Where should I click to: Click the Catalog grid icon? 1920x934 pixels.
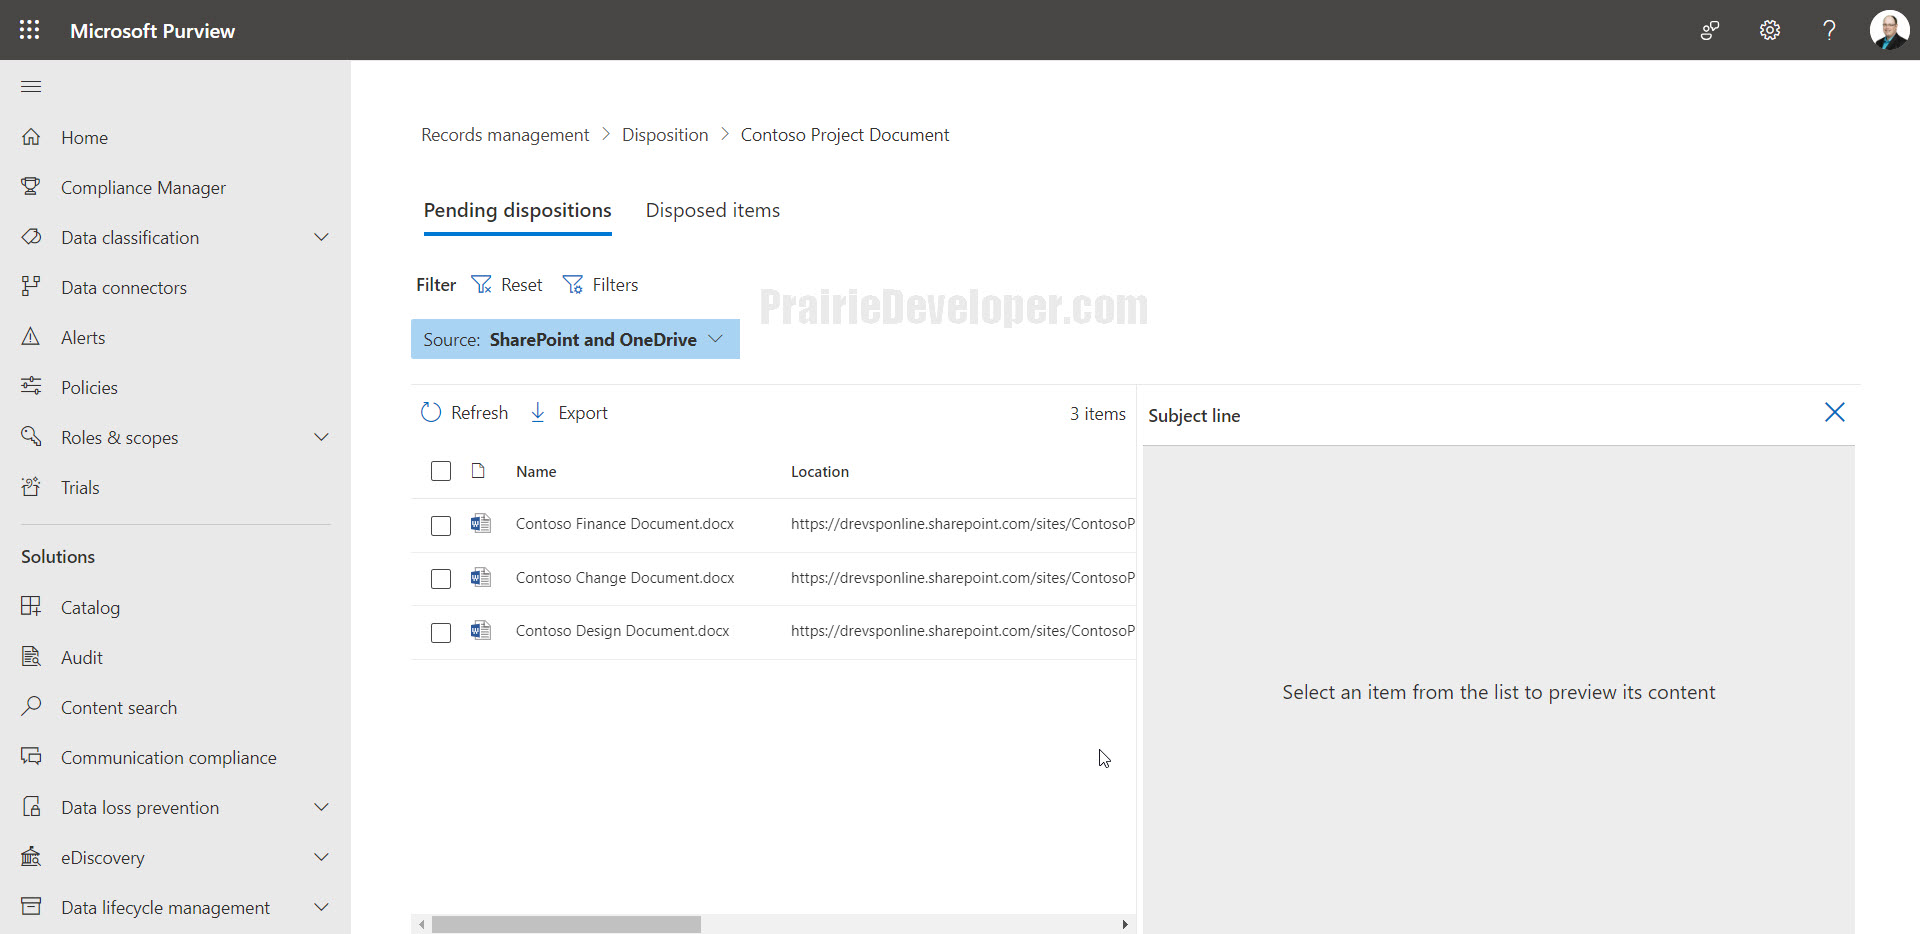(x=31, y=607)
